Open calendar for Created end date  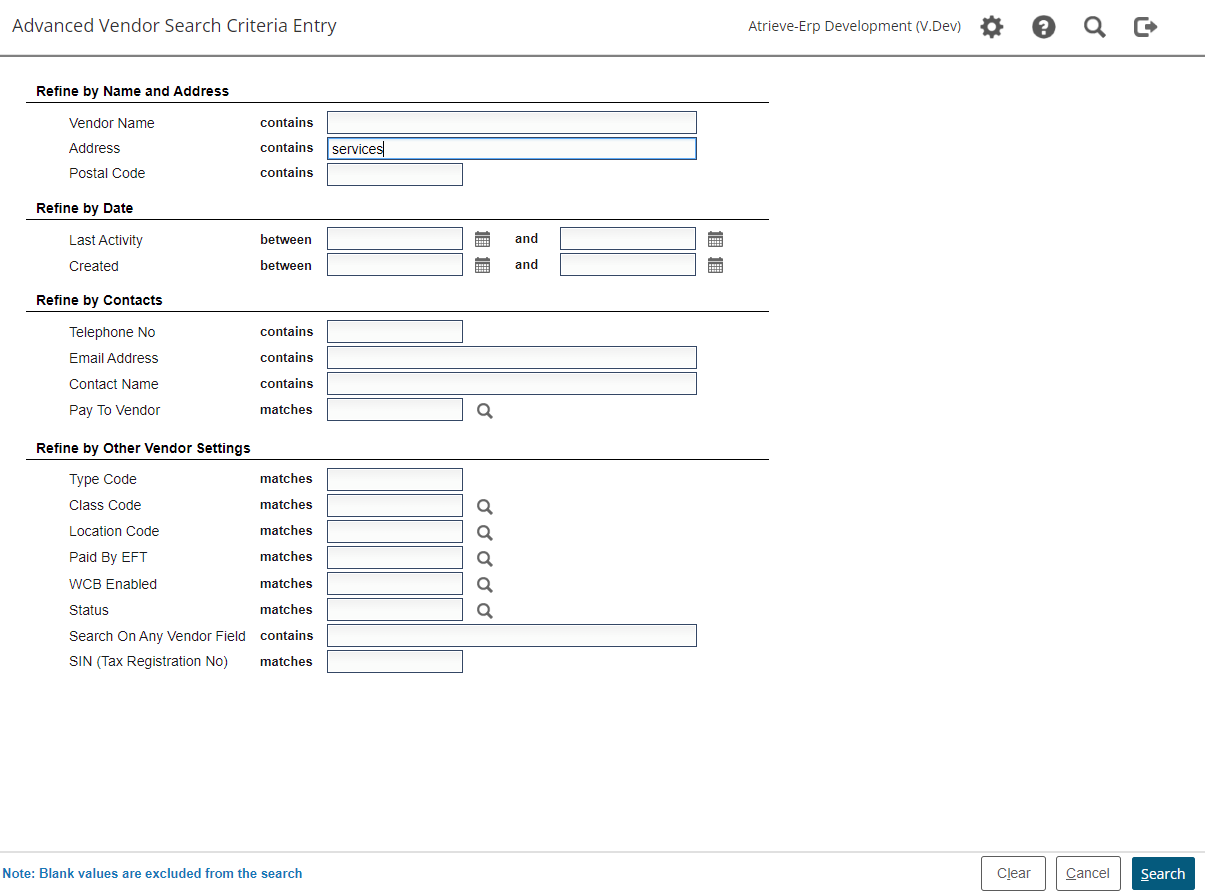(715, 265)
